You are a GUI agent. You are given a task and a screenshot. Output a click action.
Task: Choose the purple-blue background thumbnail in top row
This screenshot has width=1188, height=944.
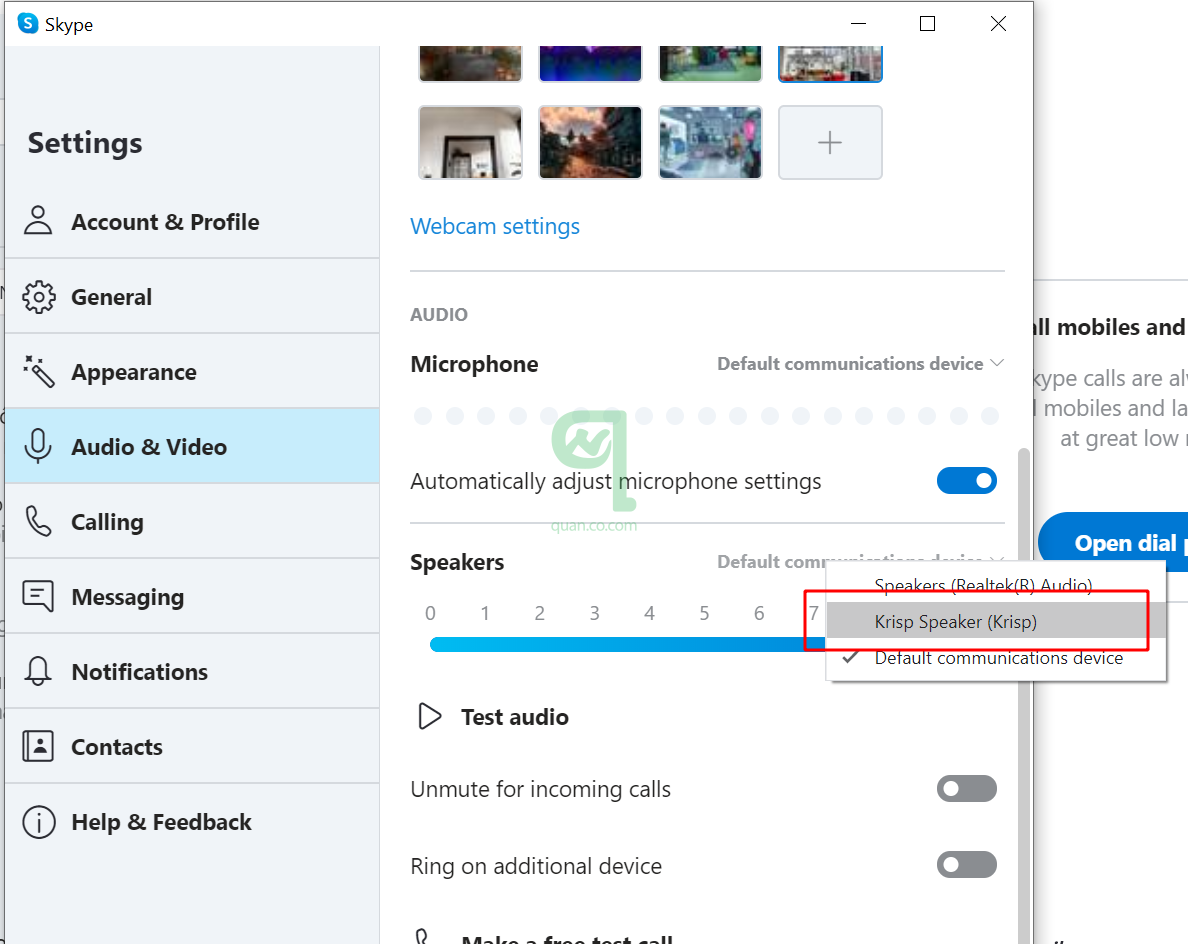coord(590,63)
